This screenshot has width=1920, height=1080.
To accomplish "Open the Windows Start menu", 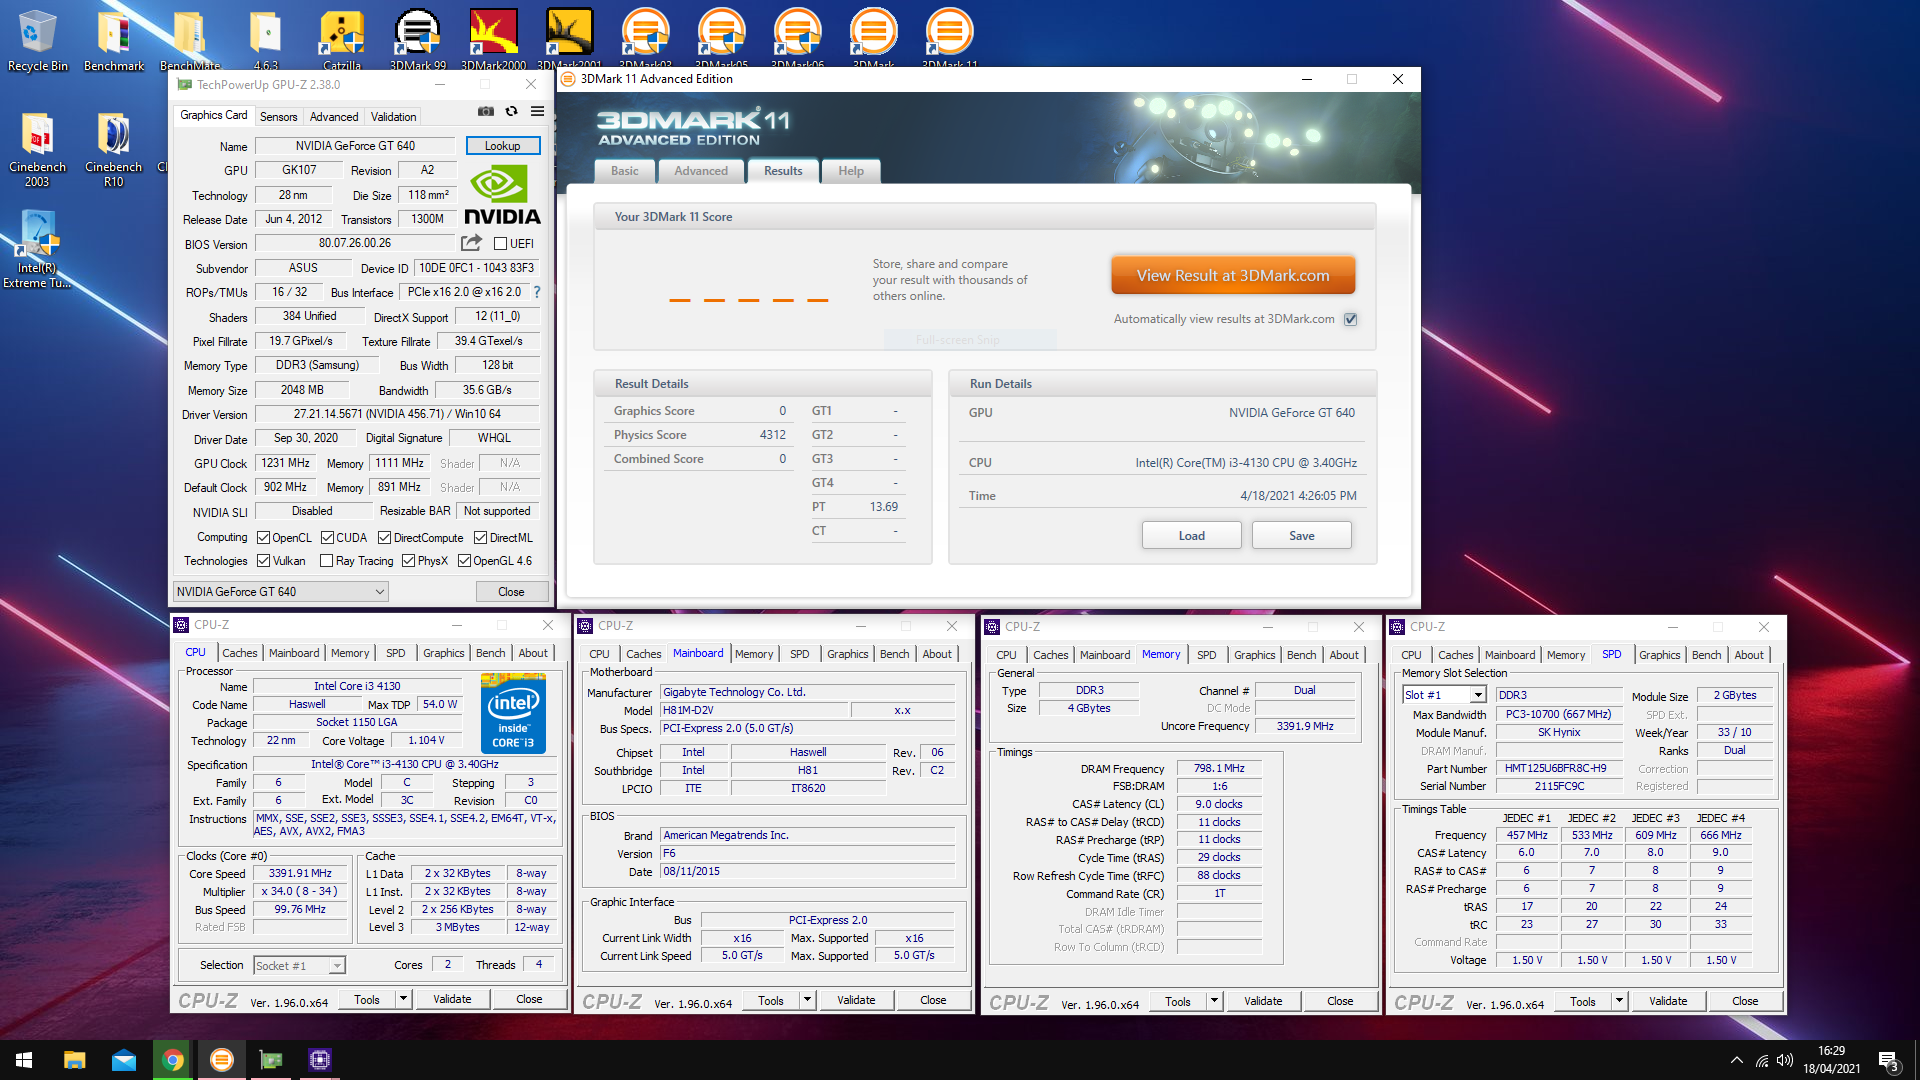I will (x=24, y=1060).
